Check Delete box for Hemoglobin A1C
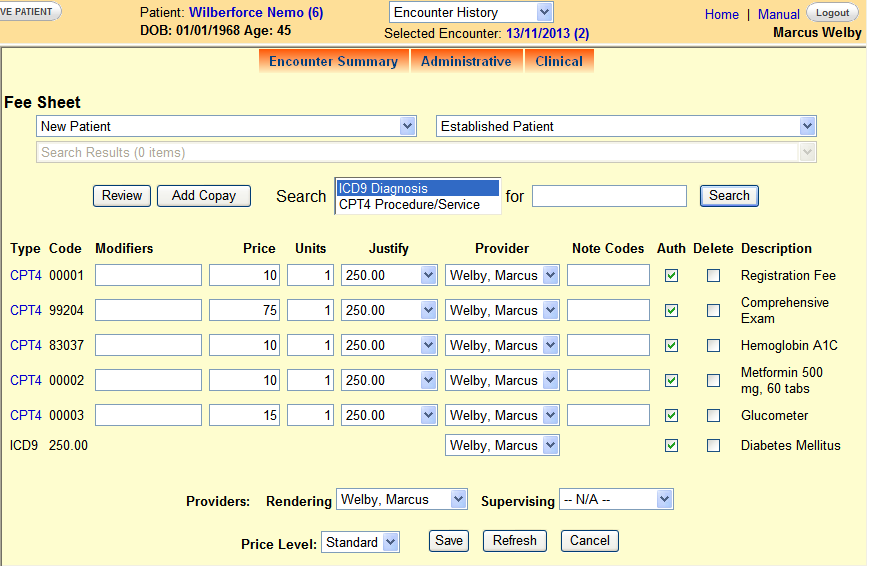 (713, 346)
